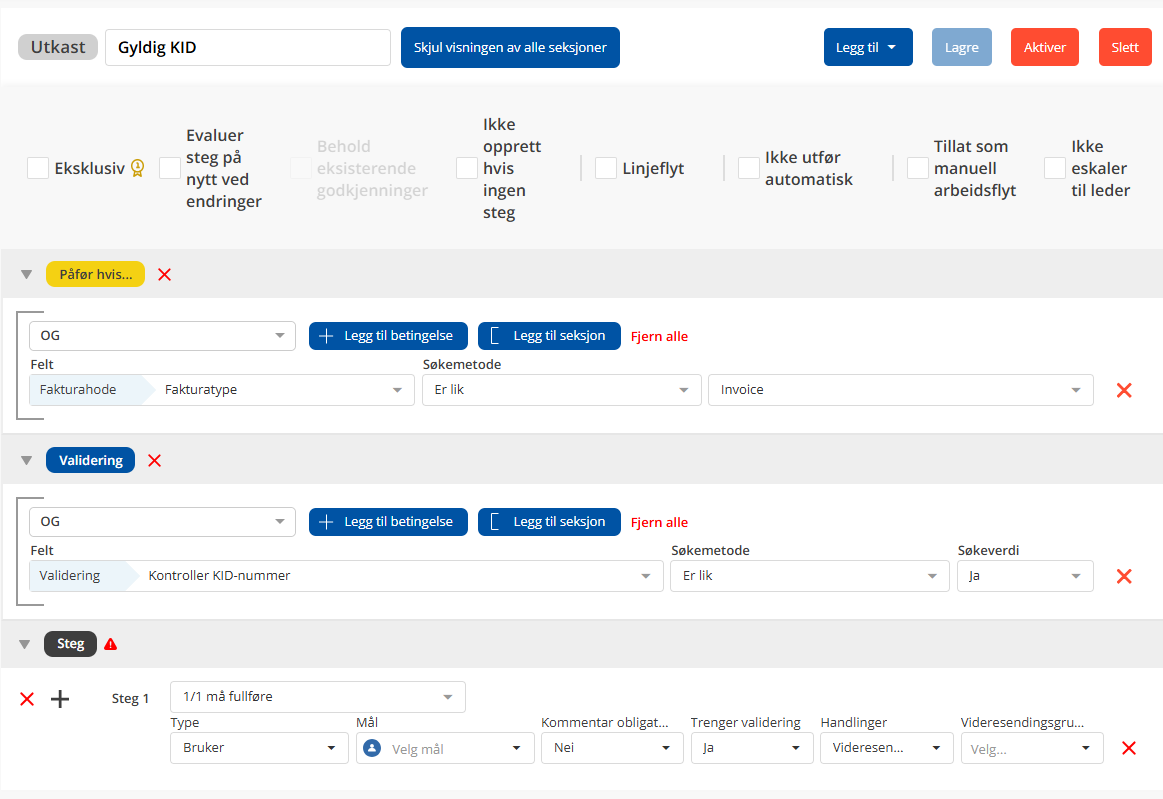This screenshot has width=1163, height=799.
Task: Remove the Kontroller KID-nummer condition row
Action: tap(1123, 576)
